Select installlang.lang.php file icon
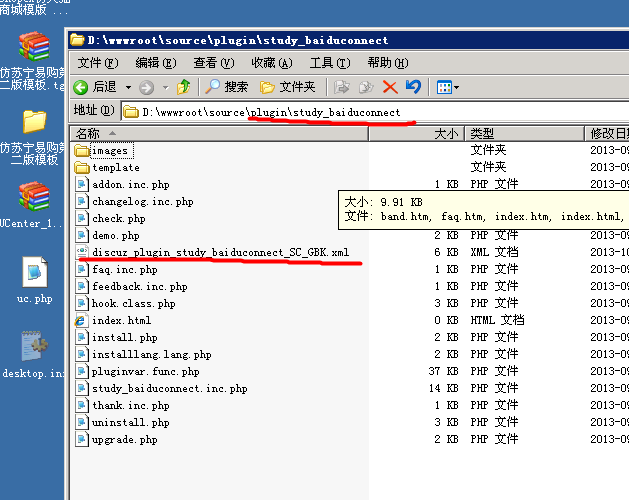The width and height of the screenshot is (629, 500). (82, 354)
